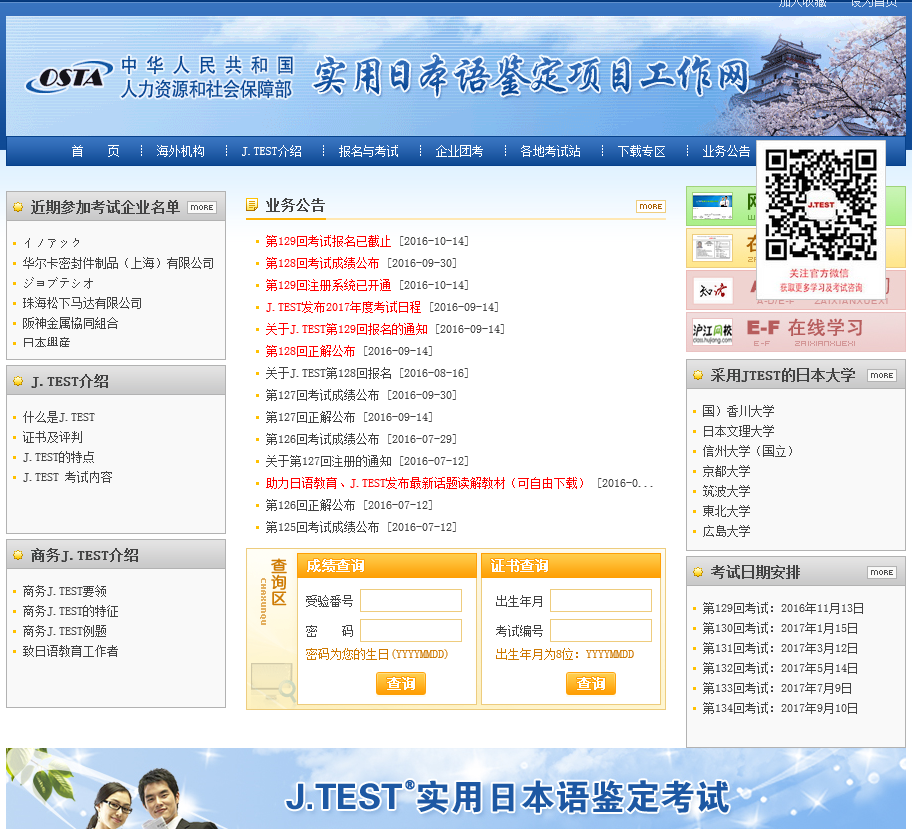Click MORE beside 业务公告 heading
The width and height of the screenshot is (912, 829).
pyautogui.click(x=651, y=207)
